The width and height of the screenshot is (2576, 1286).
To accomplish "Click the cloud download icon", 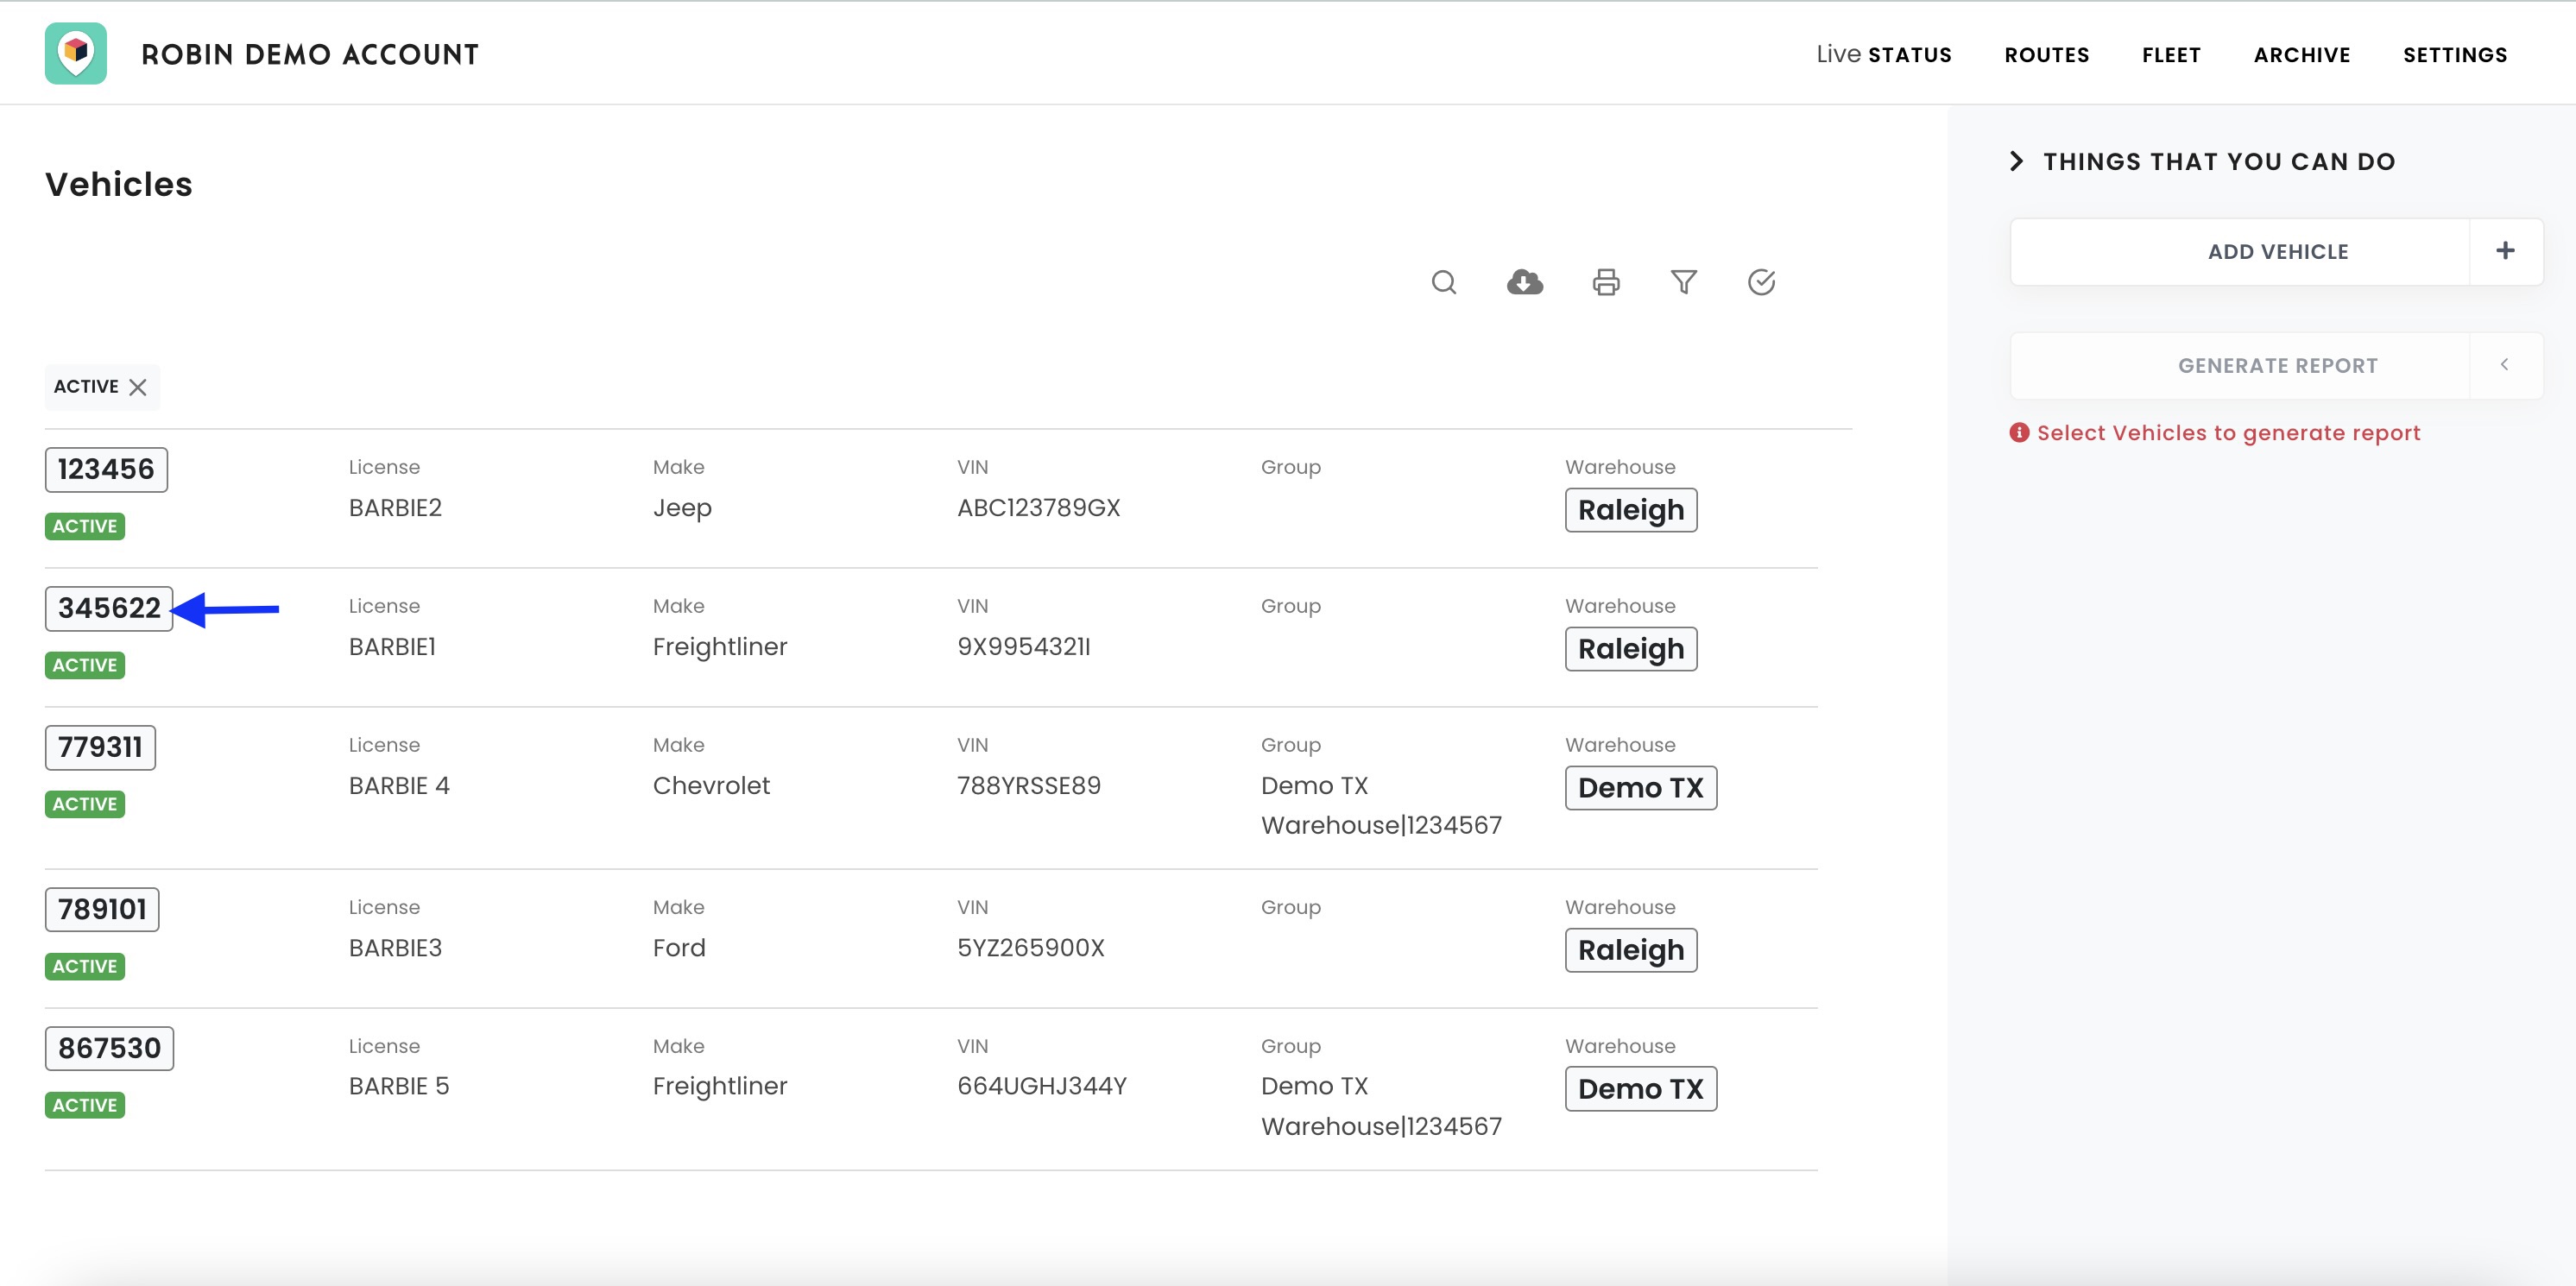I will pyautogui.click(x=1524, y=282).
